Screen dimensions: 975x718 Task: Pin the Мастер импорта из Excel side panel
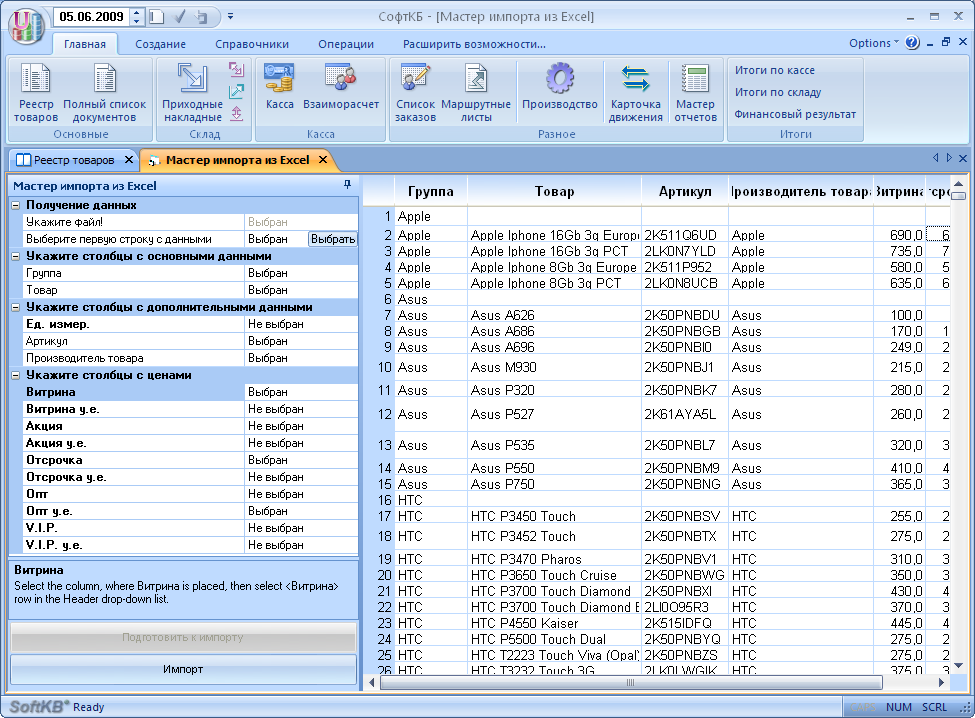pyautogui.click(x=347, y=185)
